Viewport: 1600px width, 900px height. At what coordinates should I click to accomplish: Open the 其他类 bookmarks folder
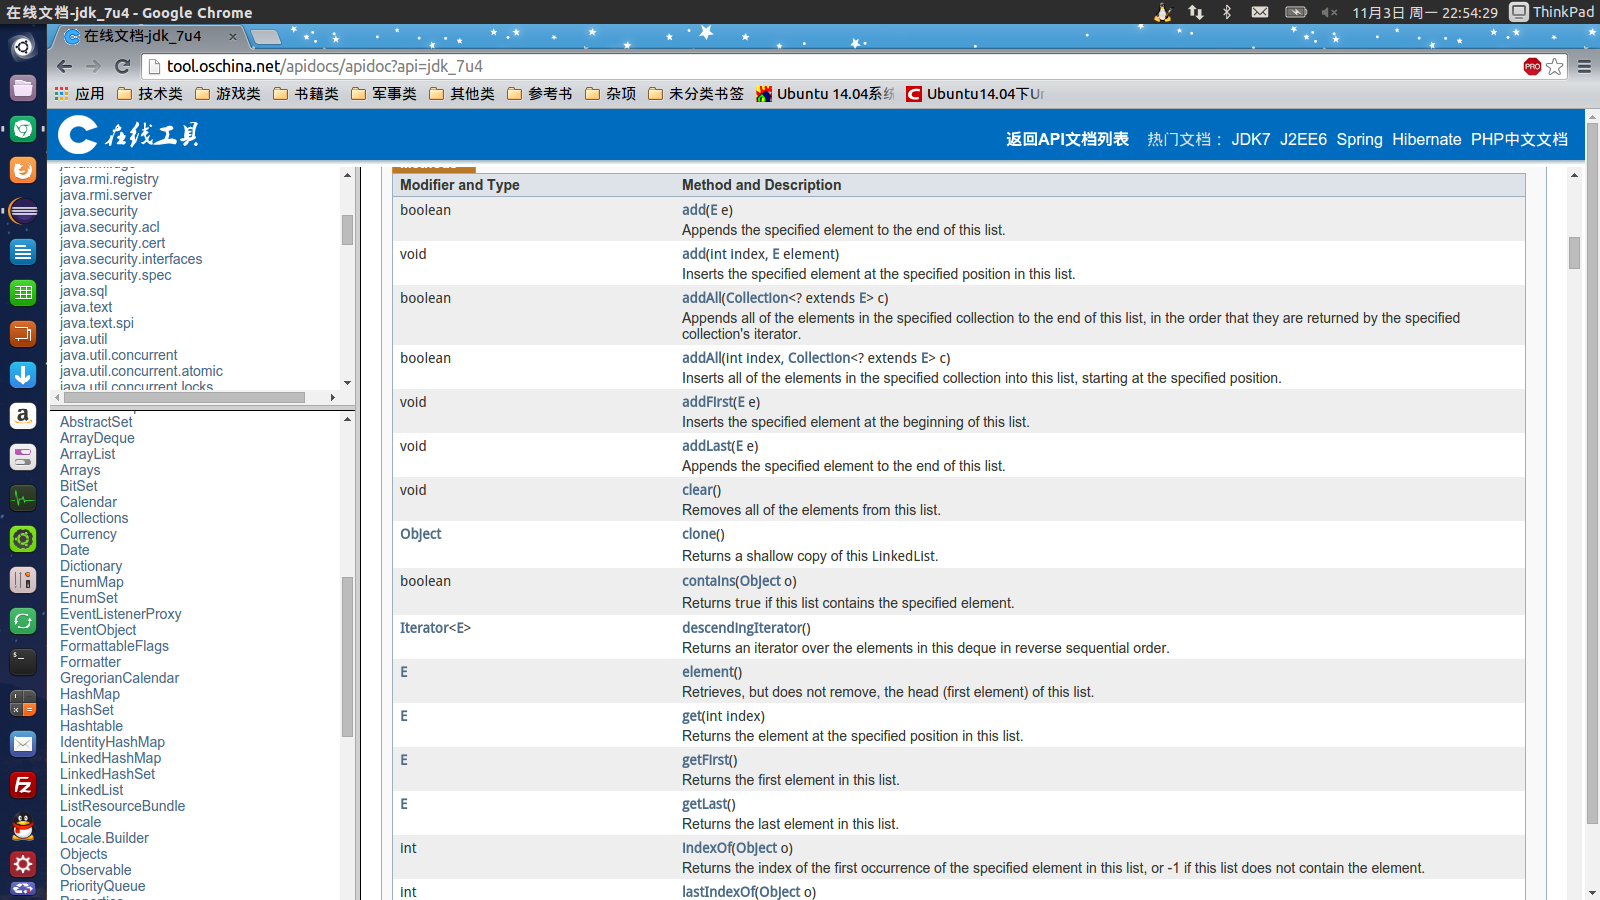pyautogui.click(x=462, y=94)
